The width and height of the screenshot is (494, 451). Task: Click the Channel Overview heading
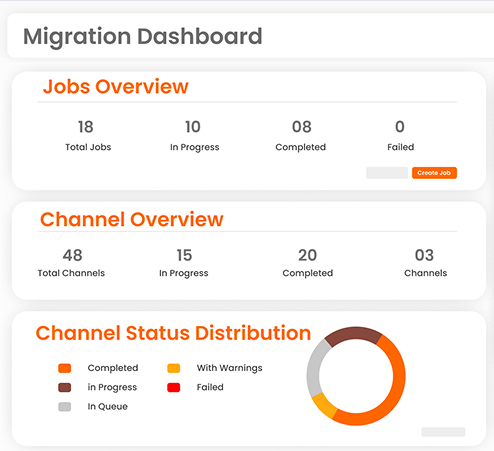pos(132,219)
